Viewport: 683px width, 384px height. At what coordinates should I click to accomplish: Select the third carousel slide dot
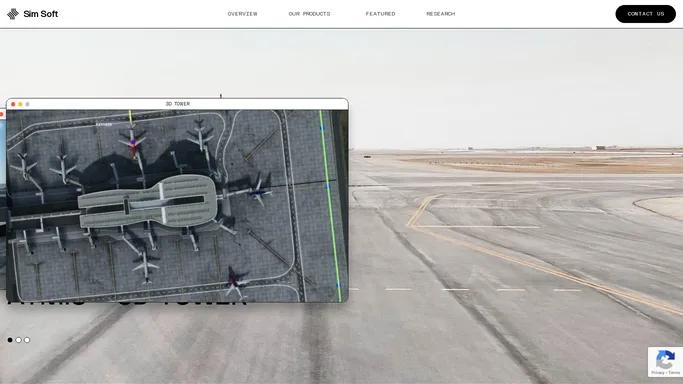click(27, 340)
